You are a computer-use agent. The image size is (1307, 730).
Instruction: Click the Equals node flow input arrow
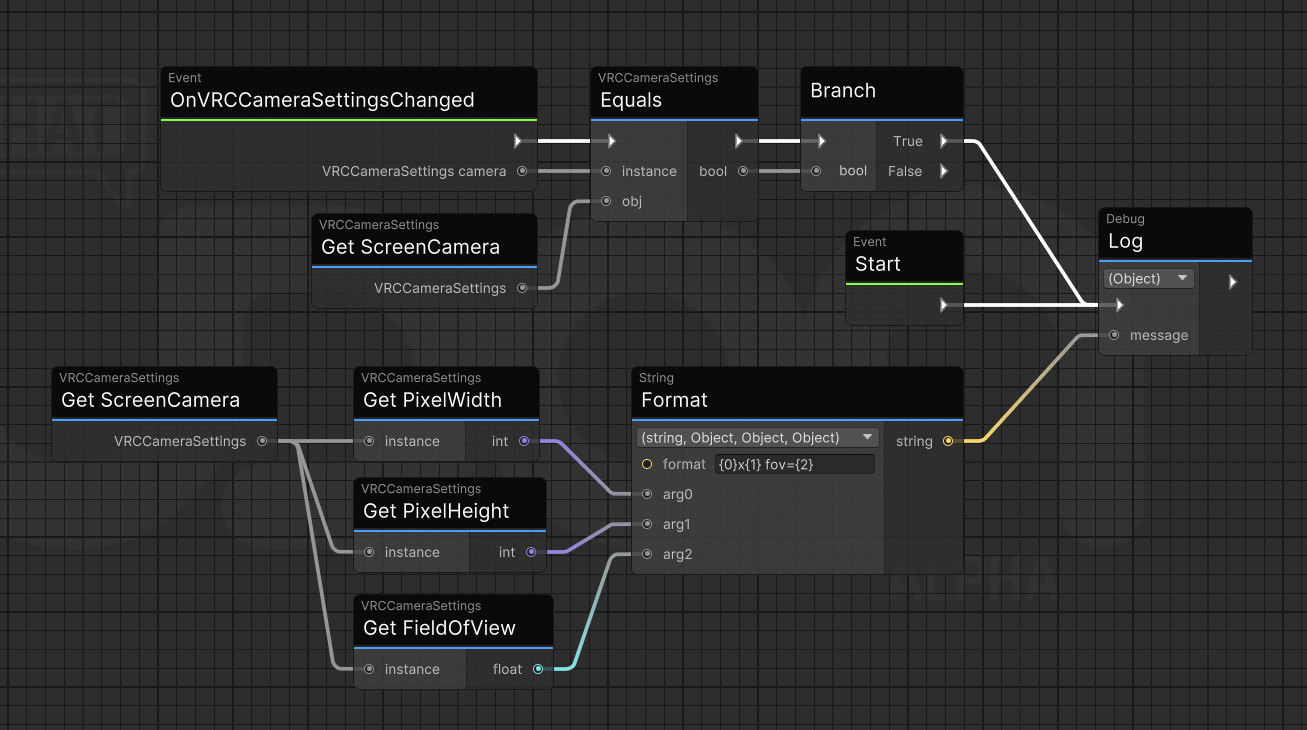(x=611, y=141)
